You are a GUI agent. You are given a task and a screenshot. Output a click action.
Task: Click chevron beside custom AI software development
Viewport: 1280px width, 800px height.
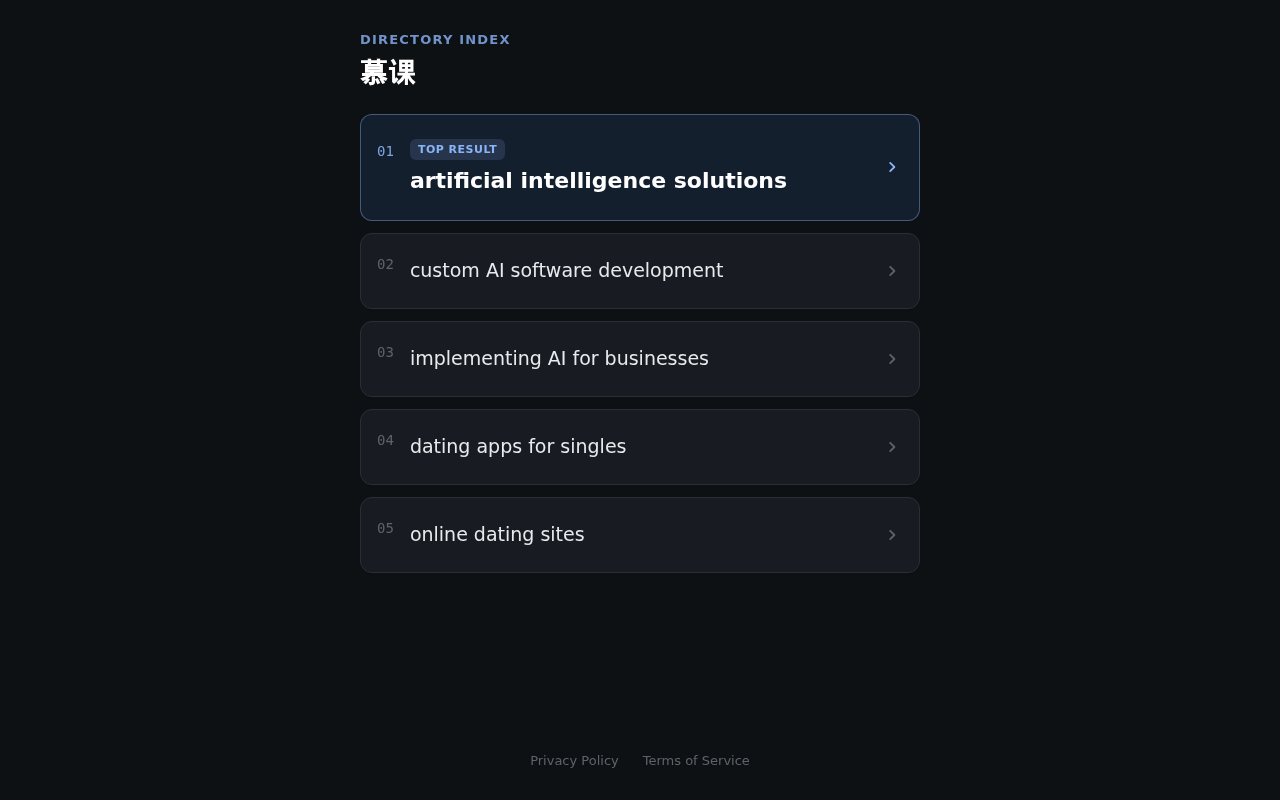892,271
